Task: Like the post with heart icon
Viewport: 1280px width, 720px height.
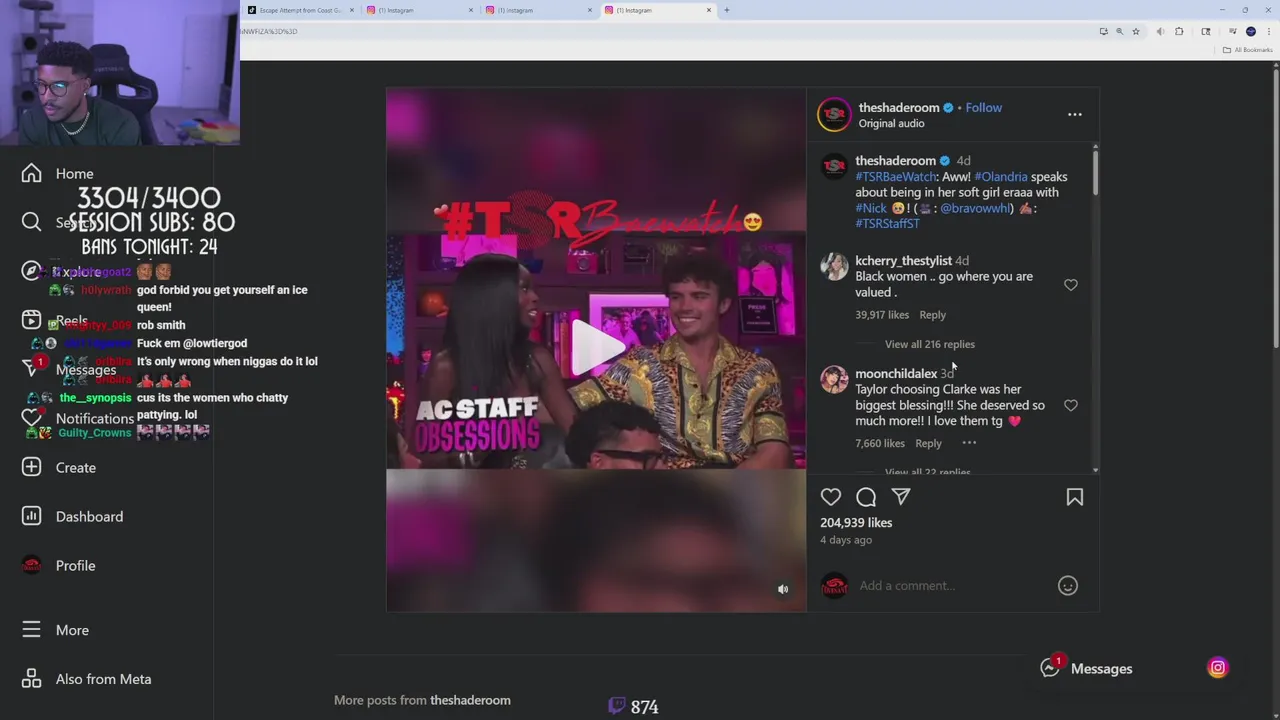Action: 831,497
